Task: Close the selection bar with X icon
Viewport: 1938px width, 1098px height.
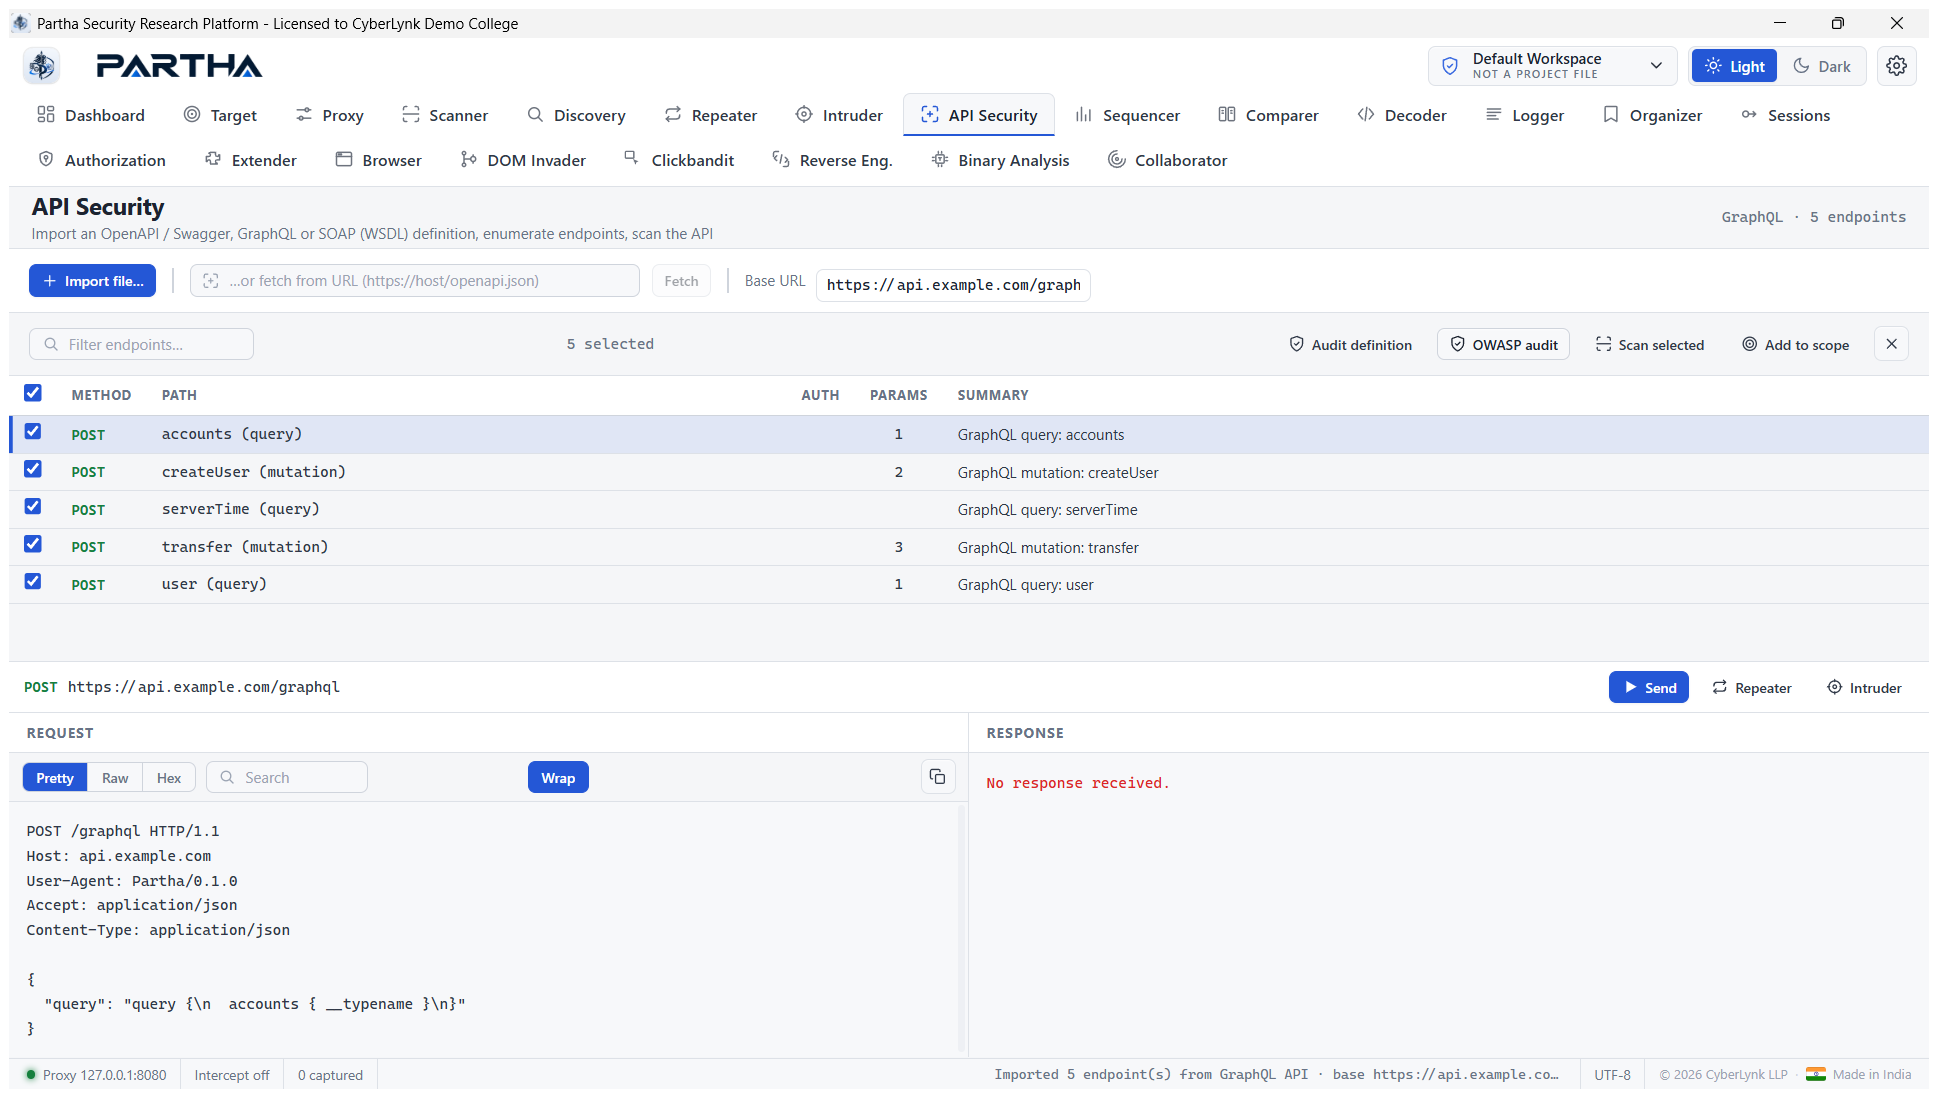Action: [x=1891, y=344]
